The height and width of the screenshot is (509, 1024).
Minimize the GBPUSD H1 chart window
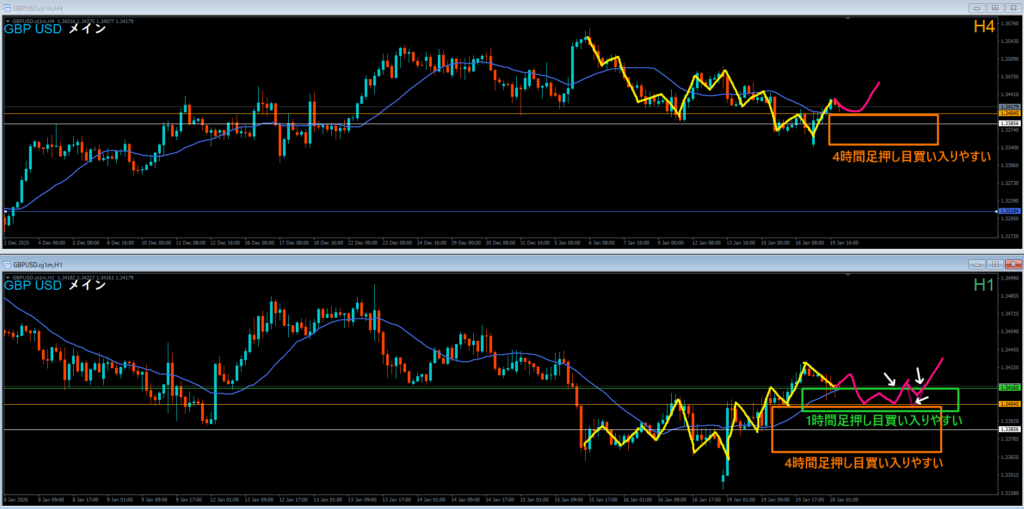pyautogui.click(x=976, y=264)
